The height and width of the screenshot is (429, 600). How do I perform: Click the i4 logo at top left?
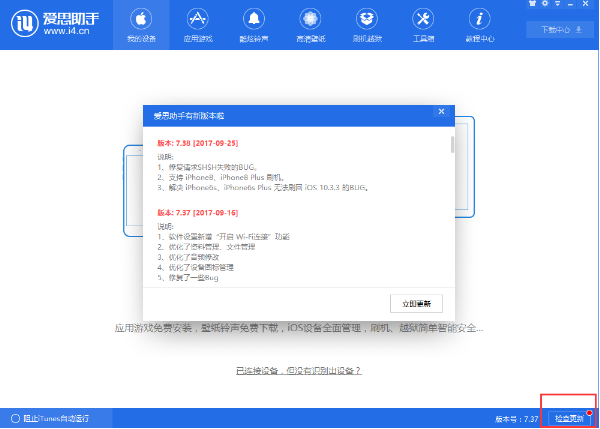coord(25,24)
